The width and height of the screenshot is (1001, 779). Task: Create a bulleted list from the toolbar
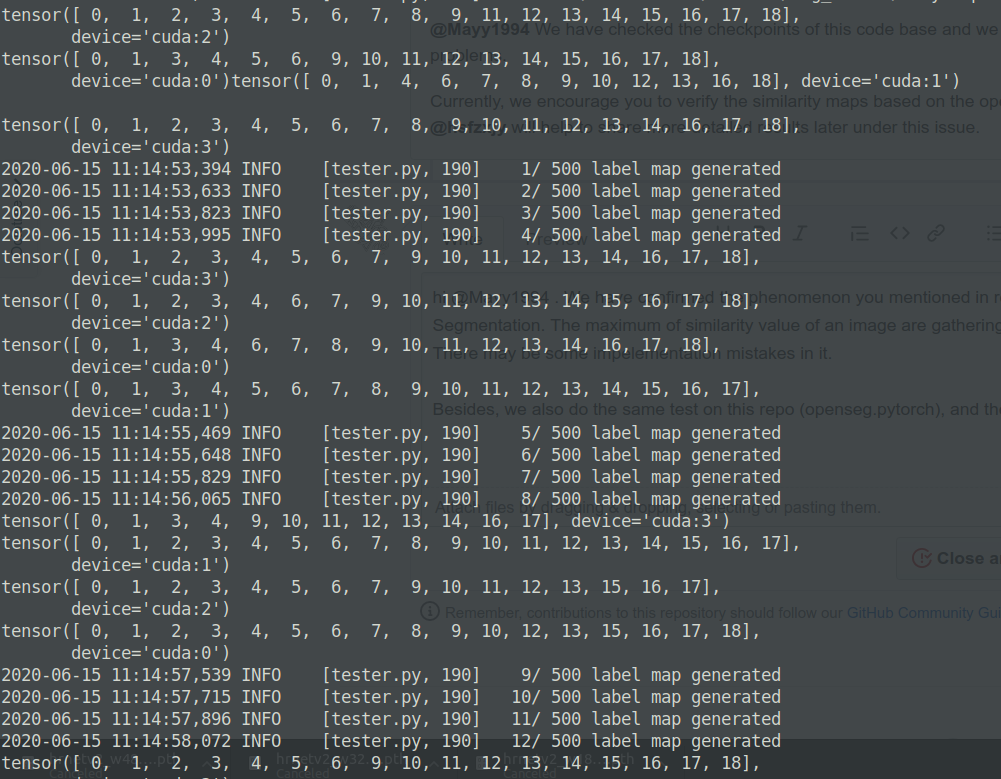click(x=992, y=233)
